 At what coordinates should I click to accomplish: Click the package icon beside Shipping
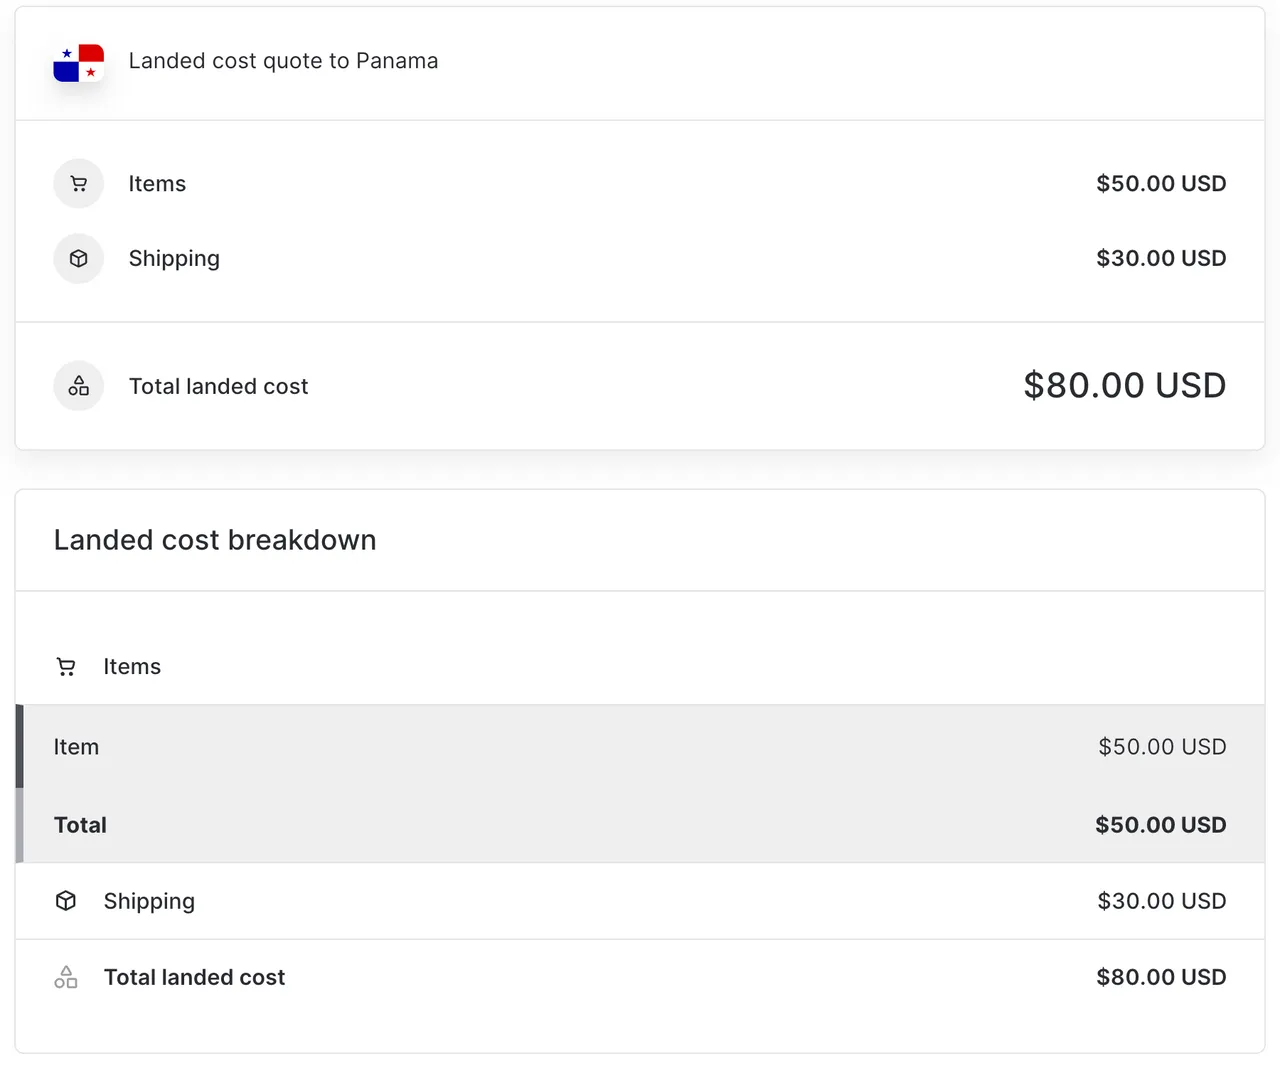point(79,258)
